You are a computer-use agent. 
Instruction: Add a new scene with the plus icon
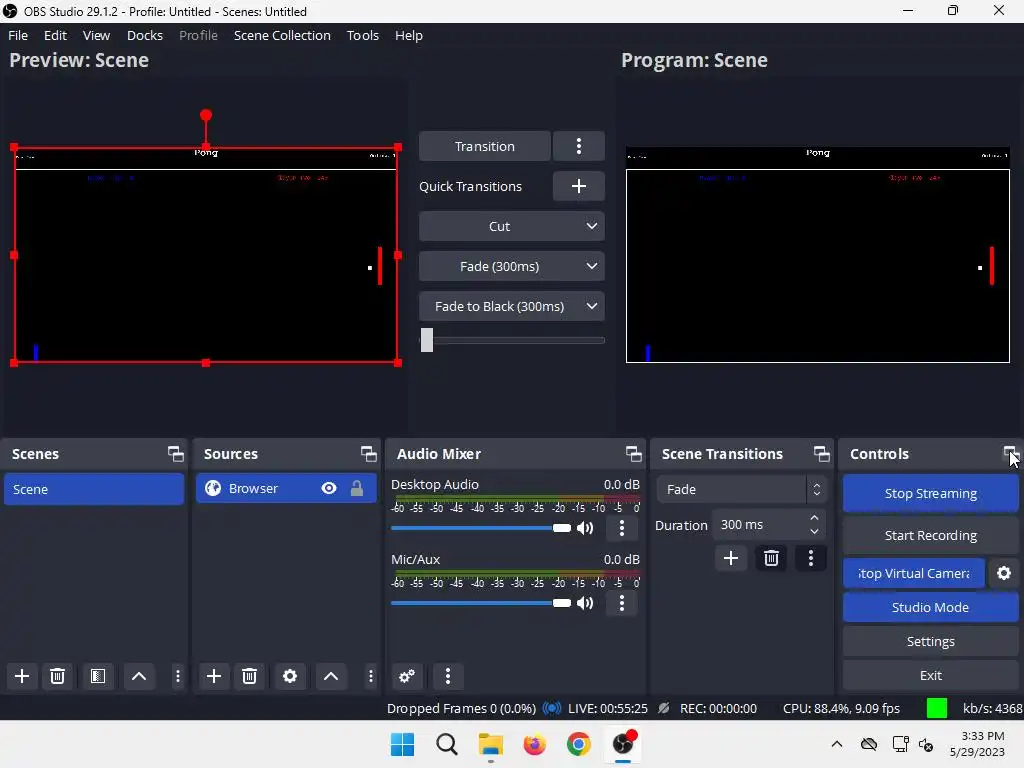22,676
